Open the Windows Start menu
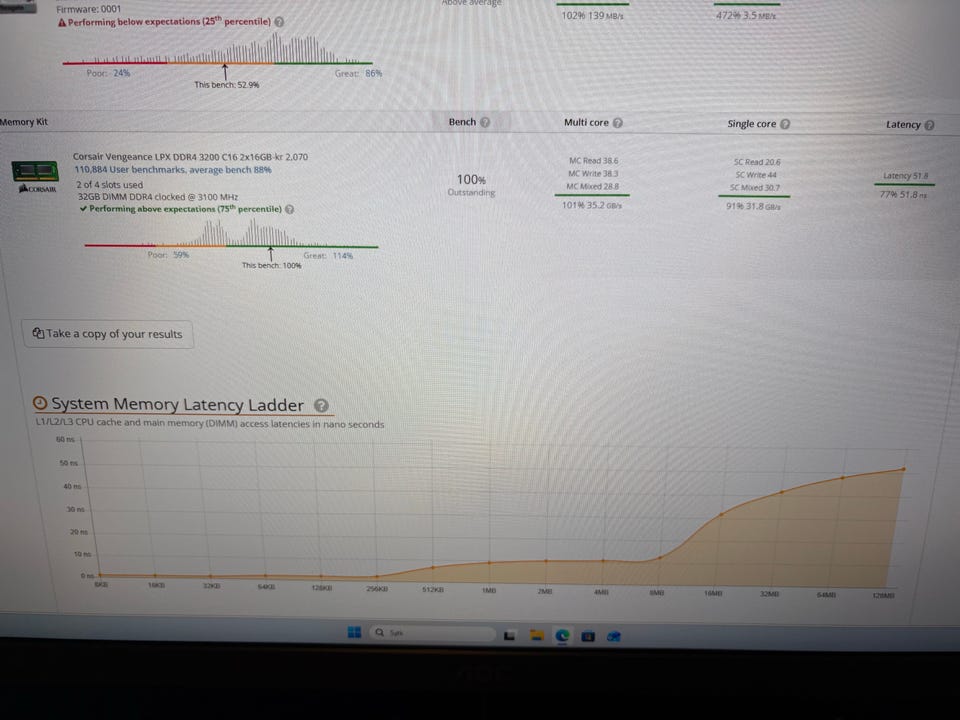The height and width of the screenshot is (720, 960). coord(354,632)
